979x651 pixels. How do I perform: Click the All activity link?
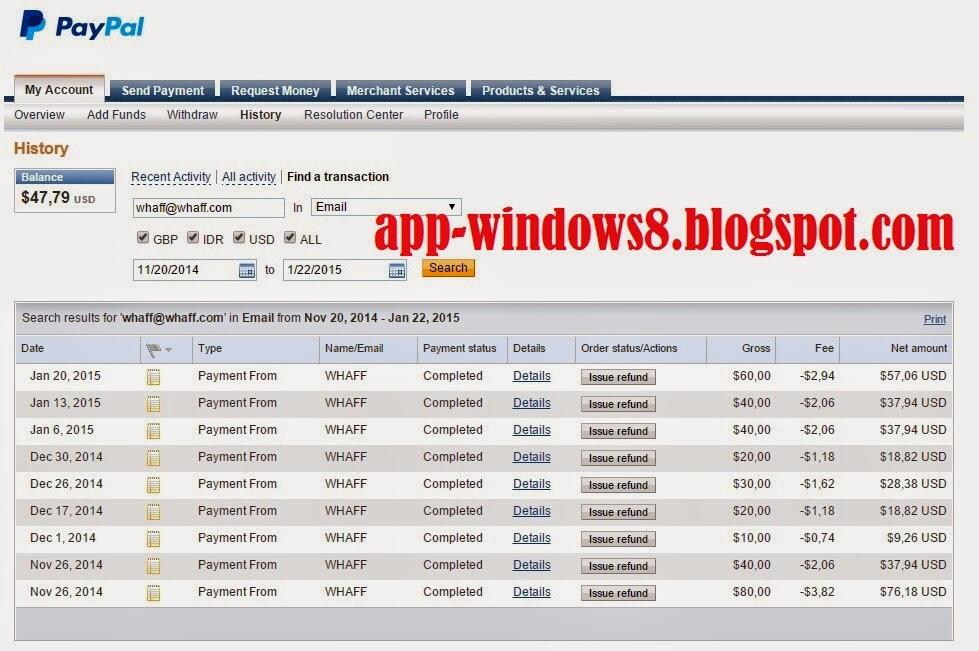[248, 177]
